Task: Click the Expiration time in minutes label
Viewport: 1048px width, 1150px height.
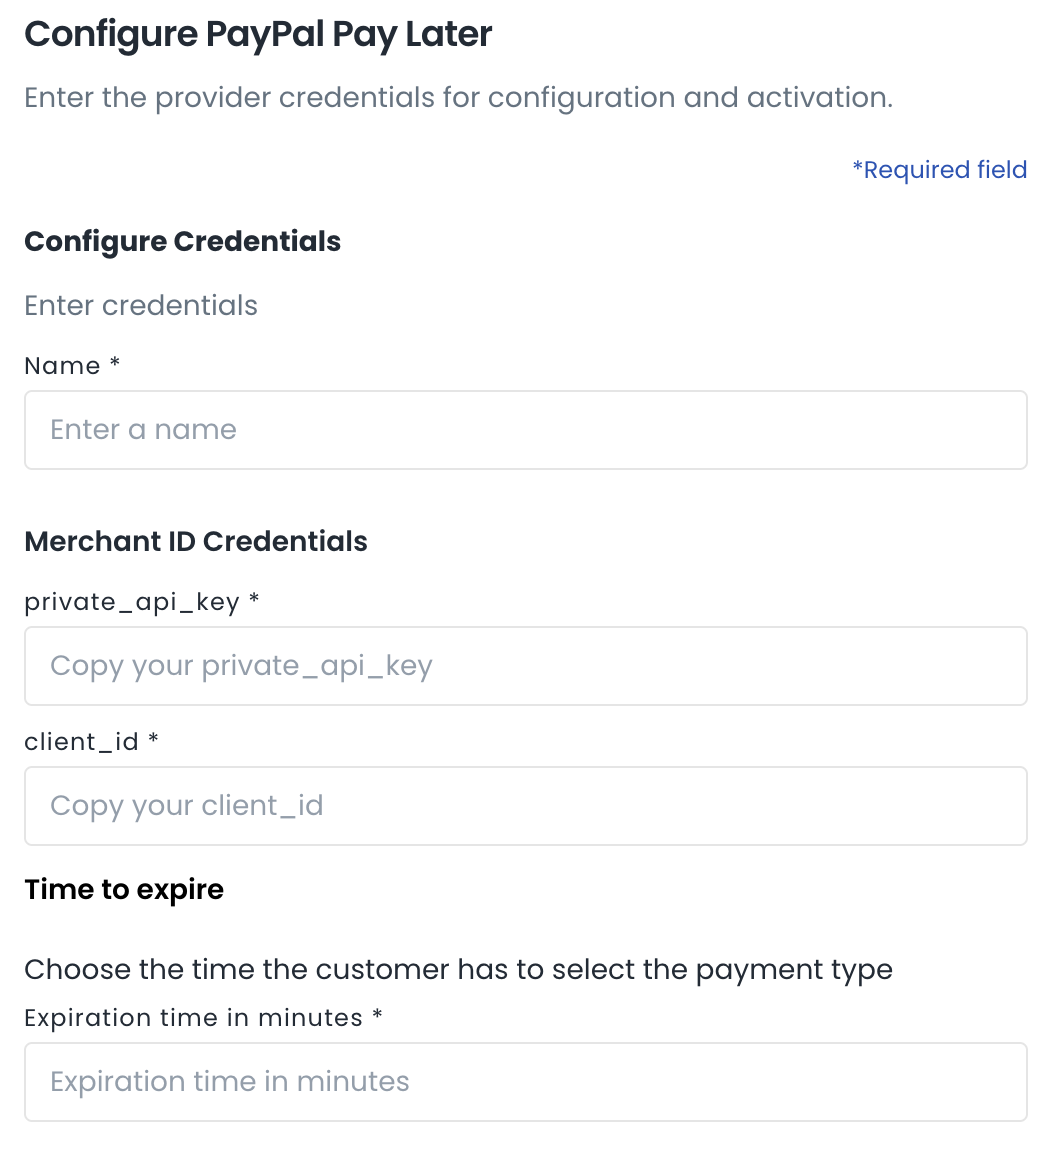Action: click(193, 1018)
